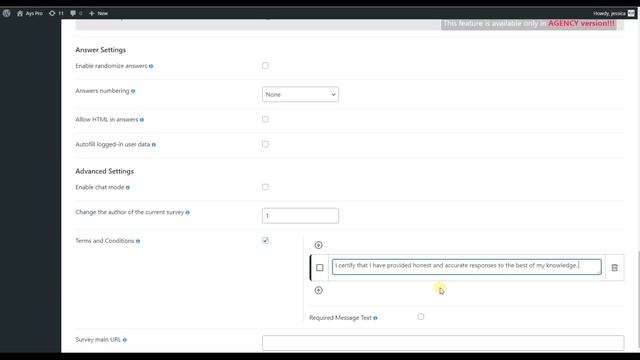Screen dimensions: 640x360
Task: Turn on Autofill logged-in user data
Action: point(265,144)
